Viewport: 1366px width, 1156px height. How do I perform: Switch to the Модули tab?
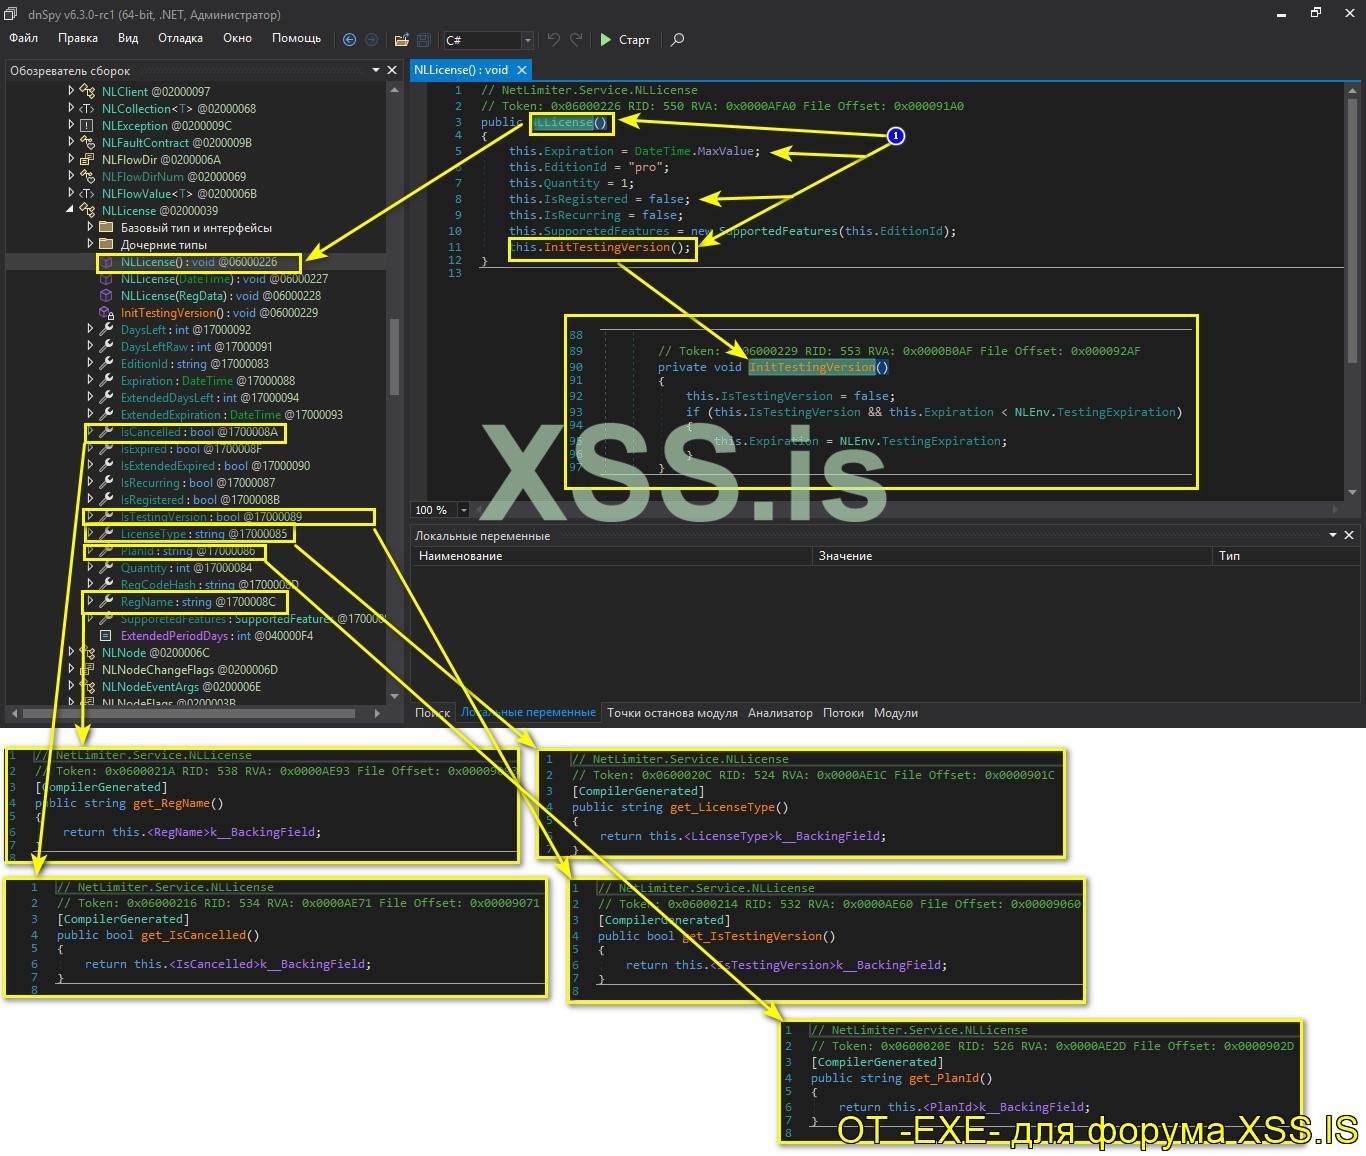coord(896,713)
